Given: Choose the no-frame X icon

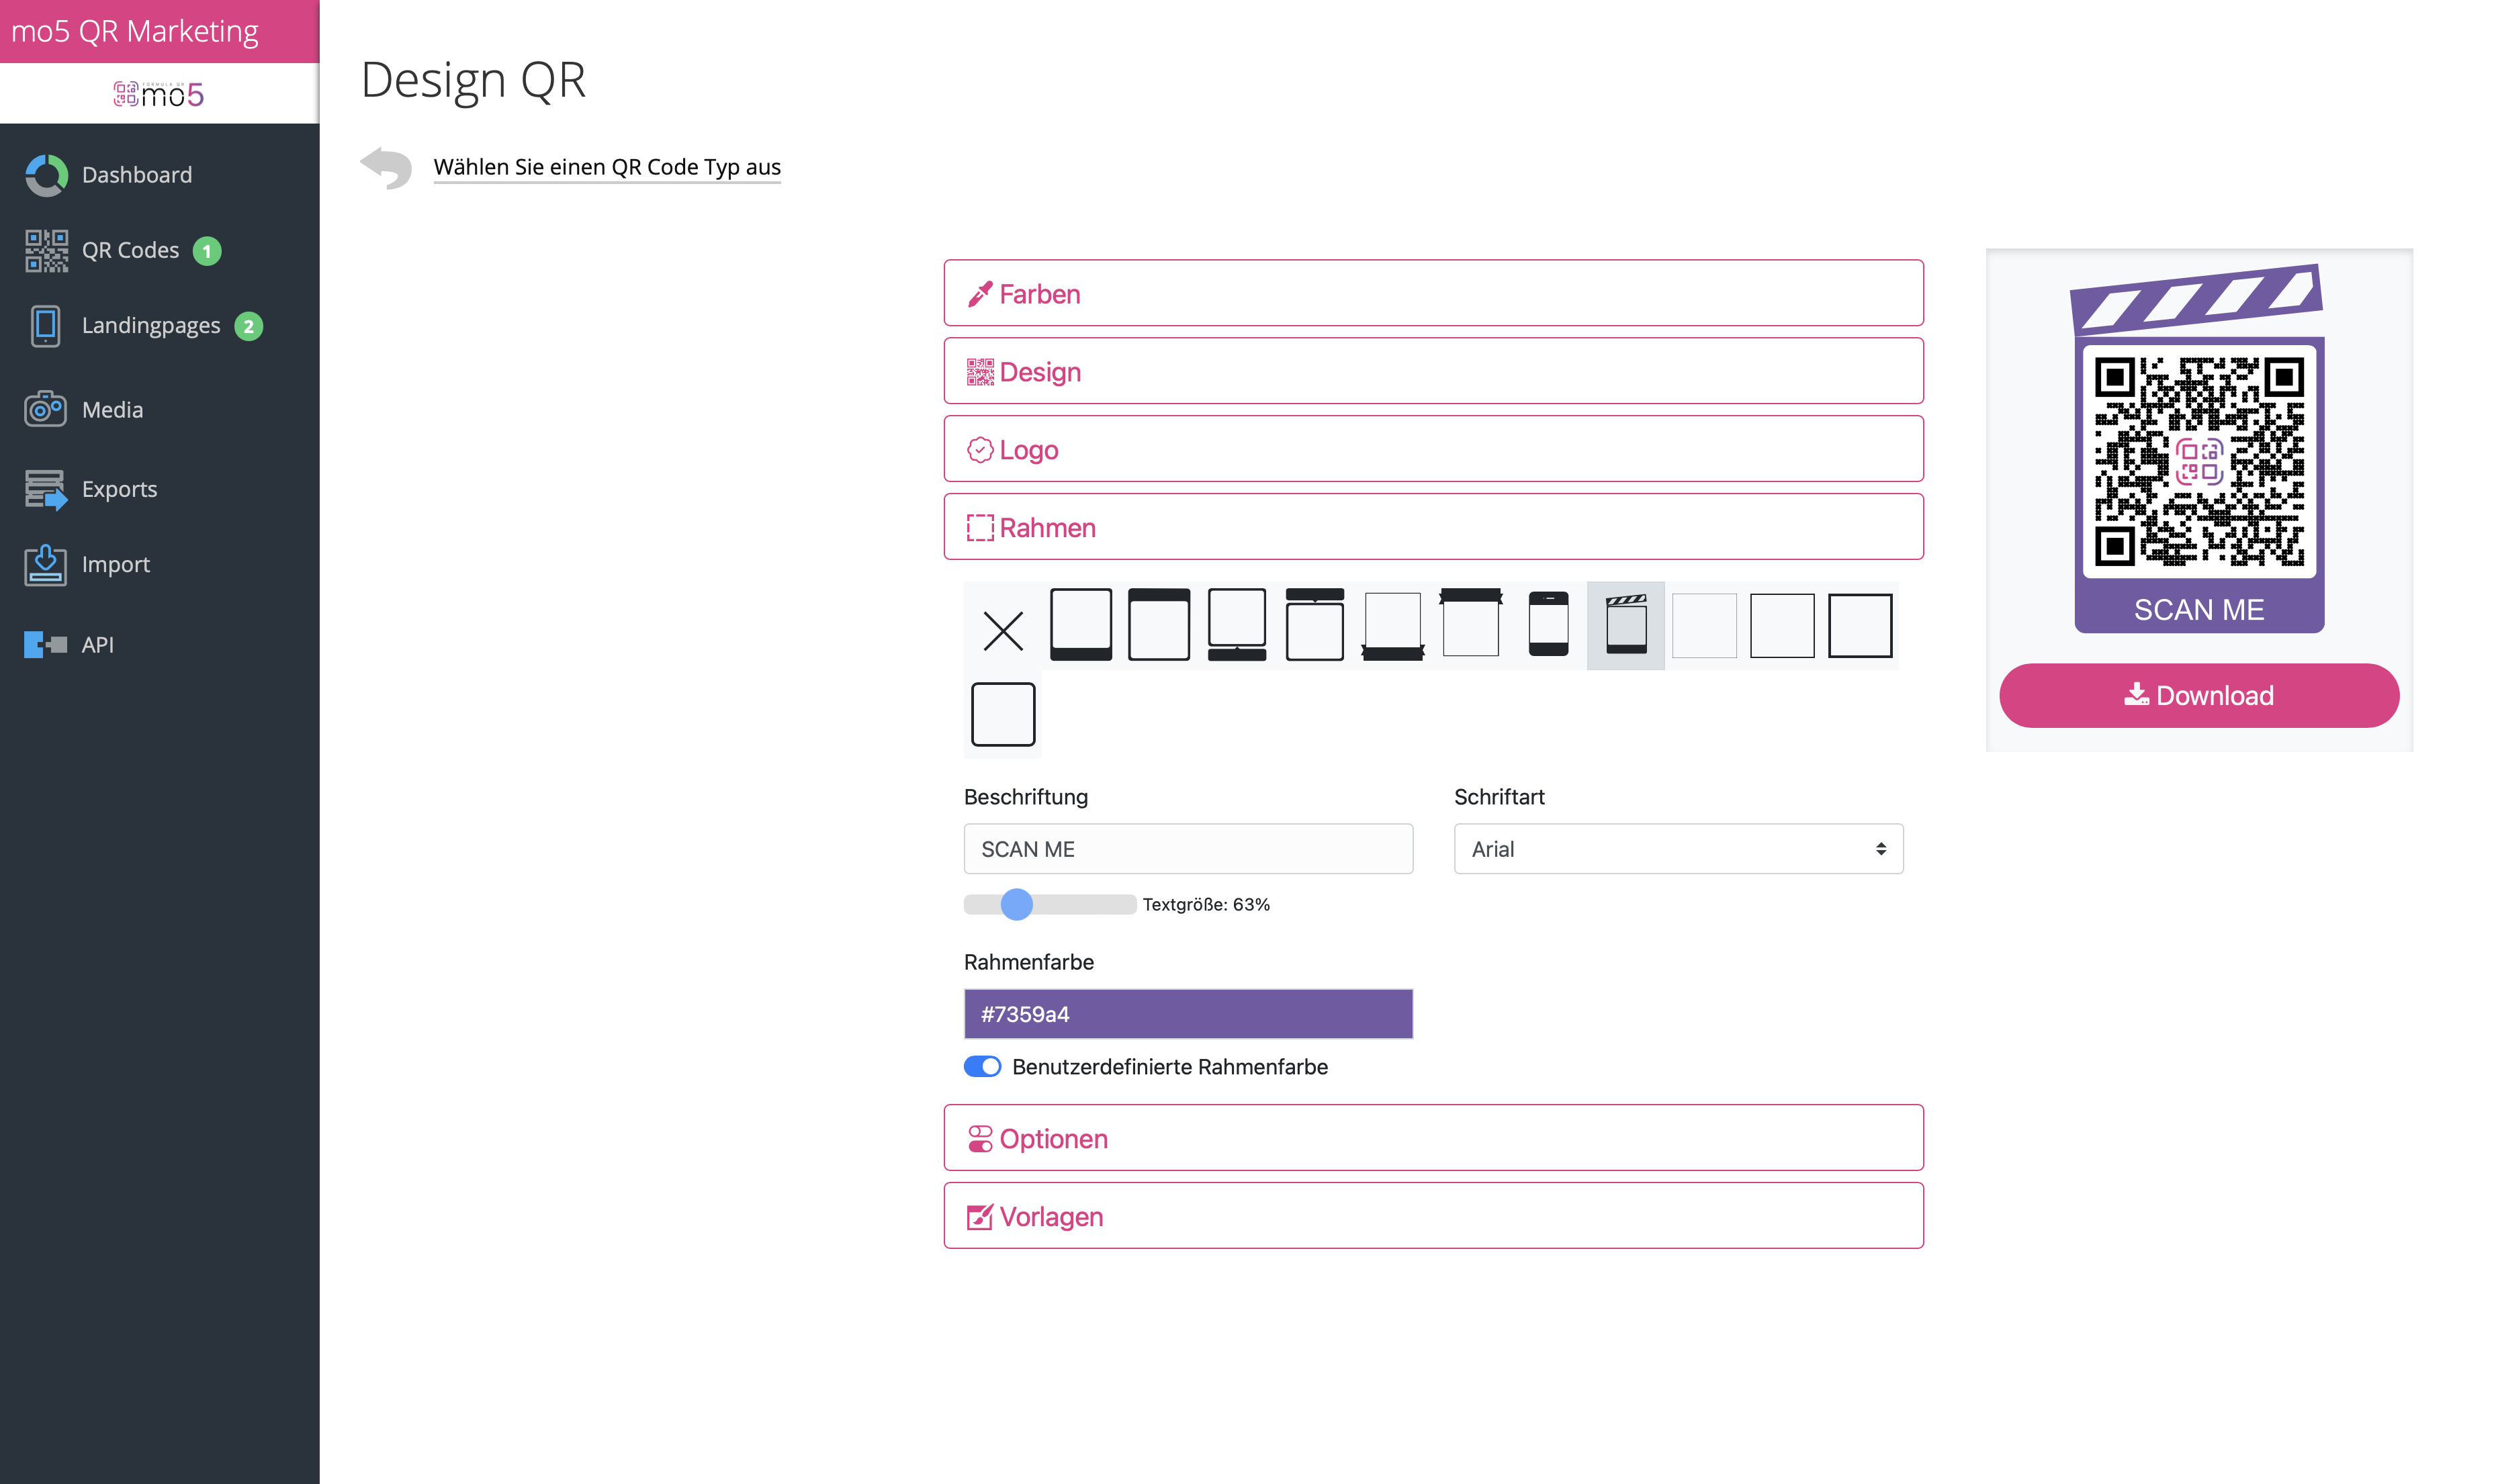Looking at the screenshot, I should (1002, 630).
